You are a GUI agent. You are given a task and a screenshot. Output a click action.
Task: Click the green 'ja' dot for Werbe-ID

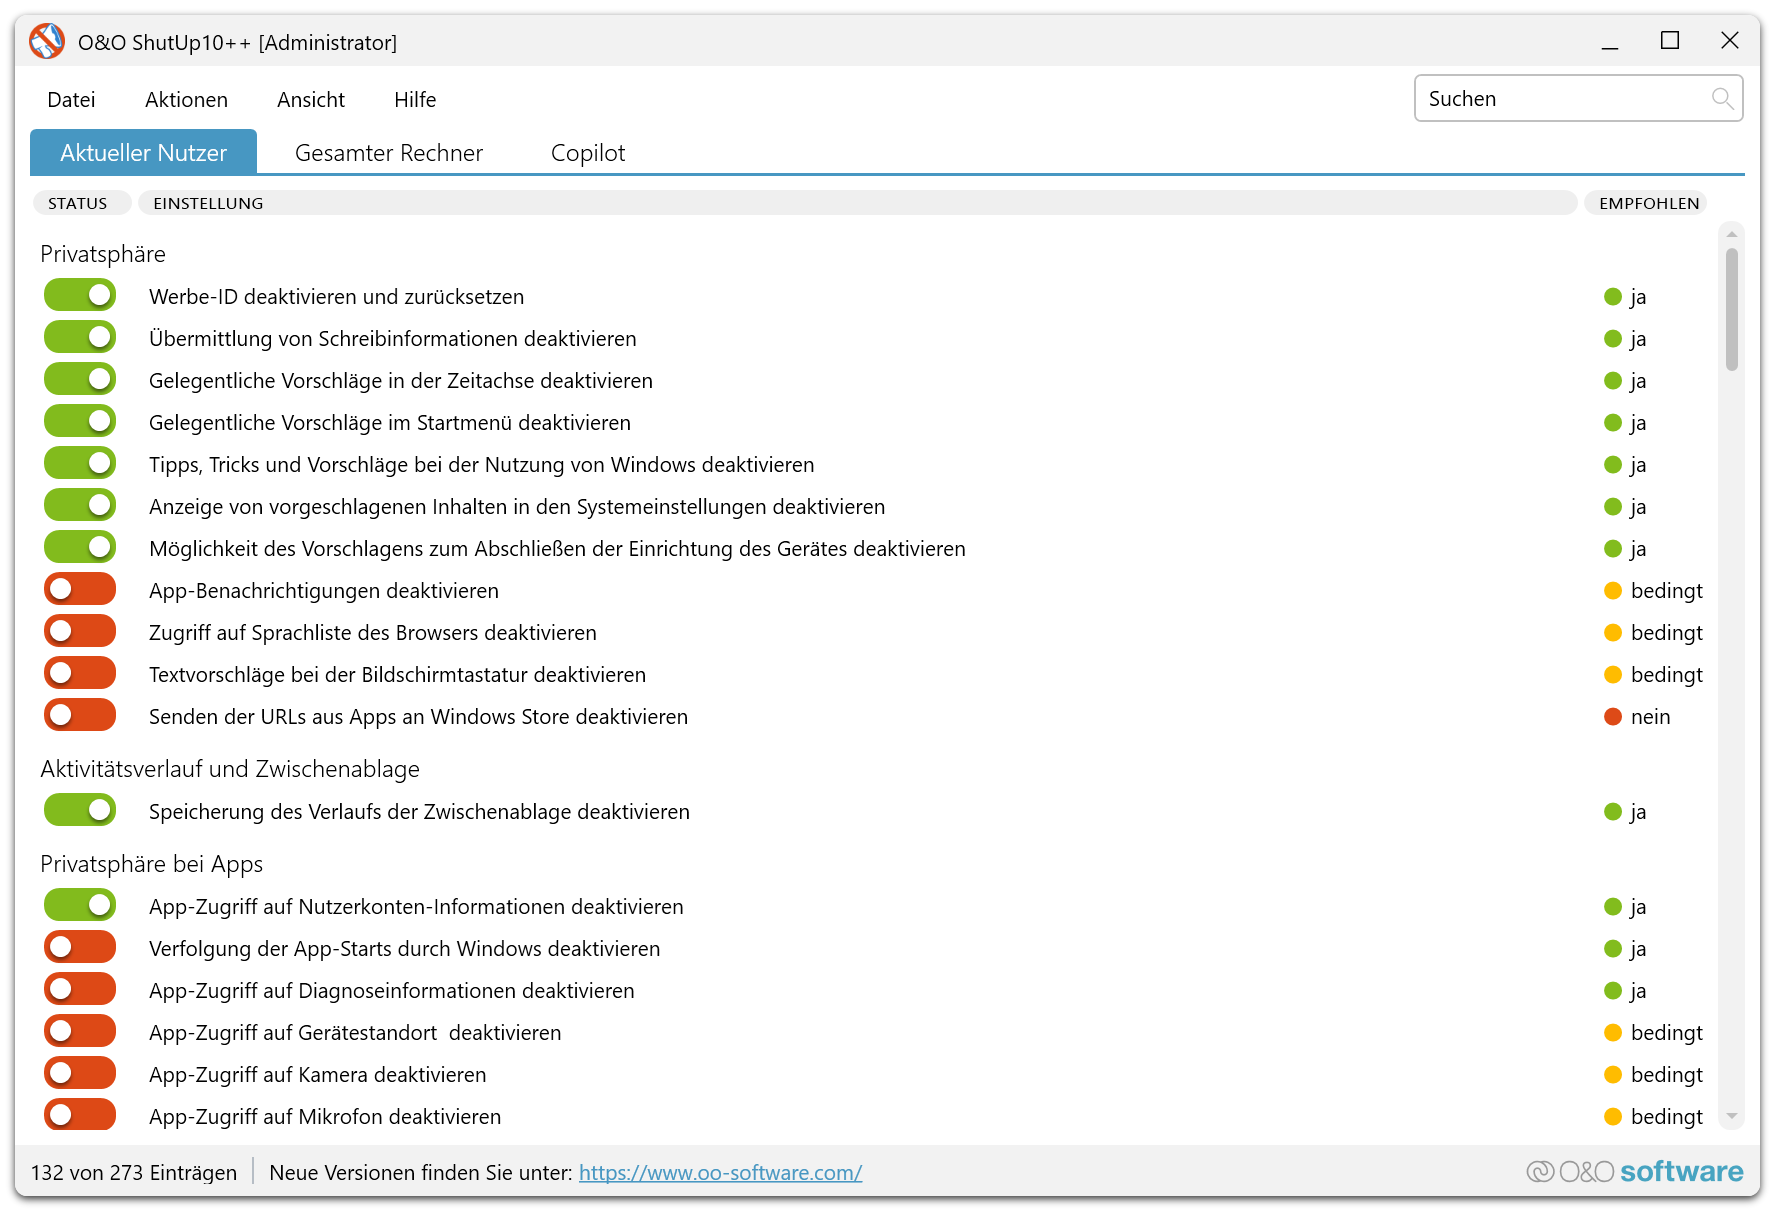1612,297
